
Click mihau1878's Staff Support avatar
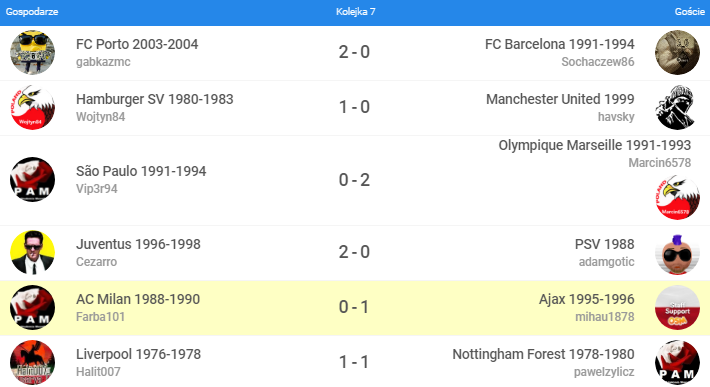click(677, 308)
